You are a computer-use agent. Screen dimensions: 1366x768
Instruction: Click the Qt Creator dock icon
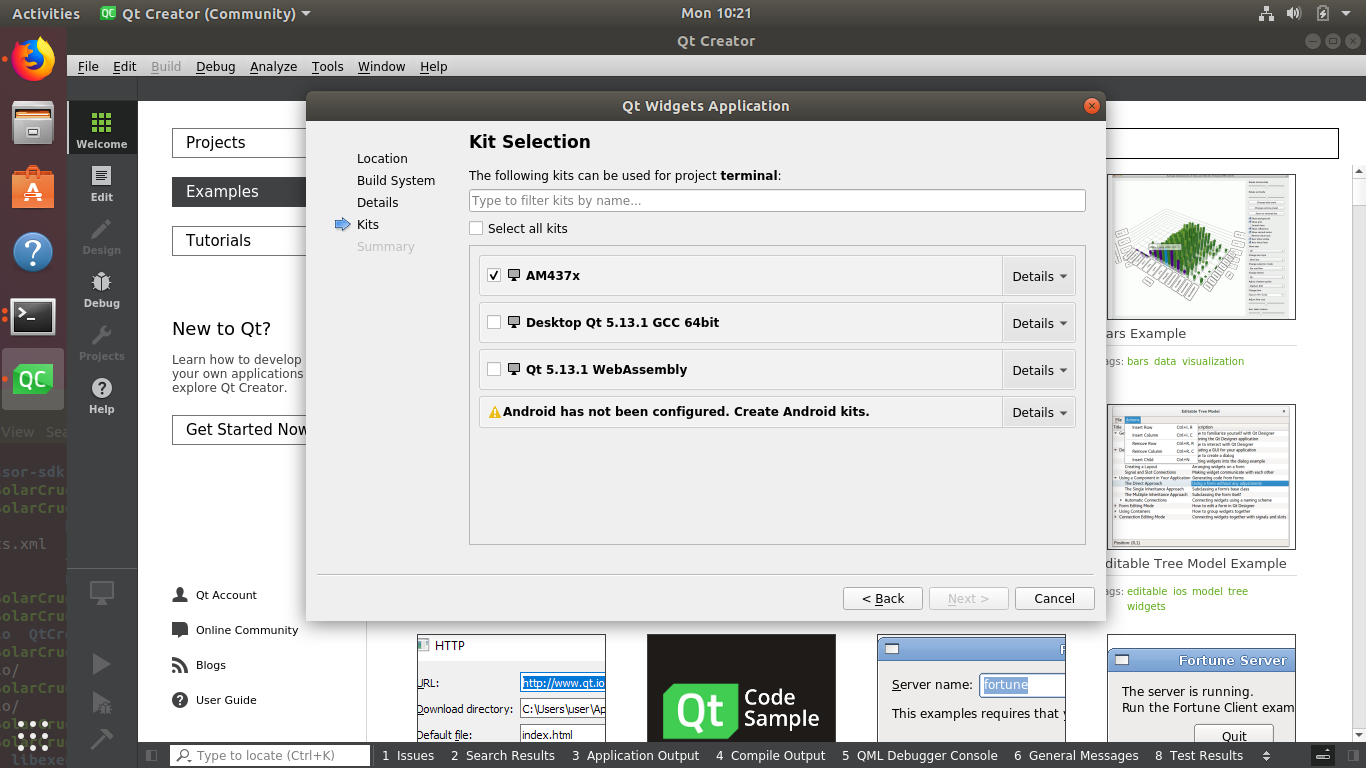click(x=33, y=379)
